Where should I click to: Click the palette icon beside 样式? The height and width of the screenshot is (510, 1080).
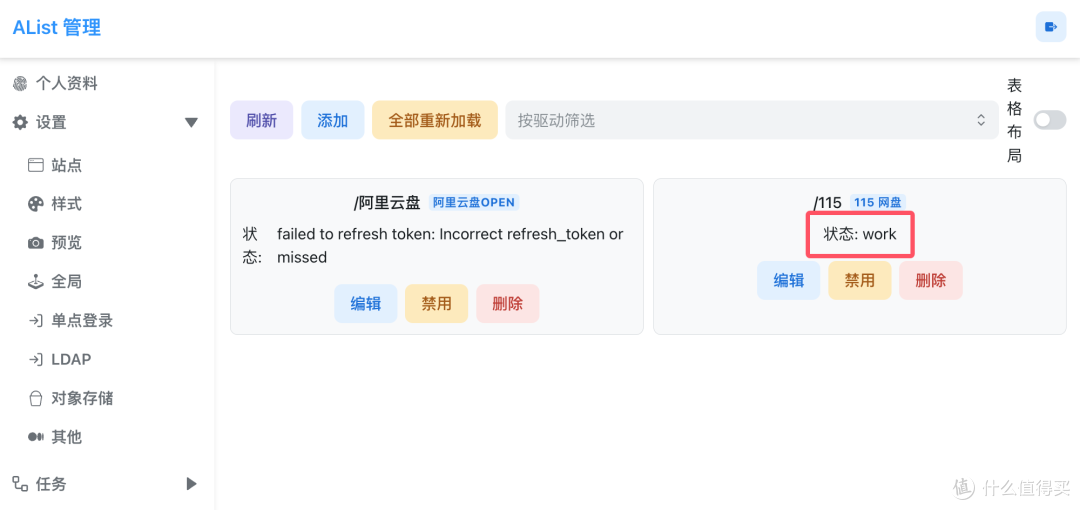35,204
